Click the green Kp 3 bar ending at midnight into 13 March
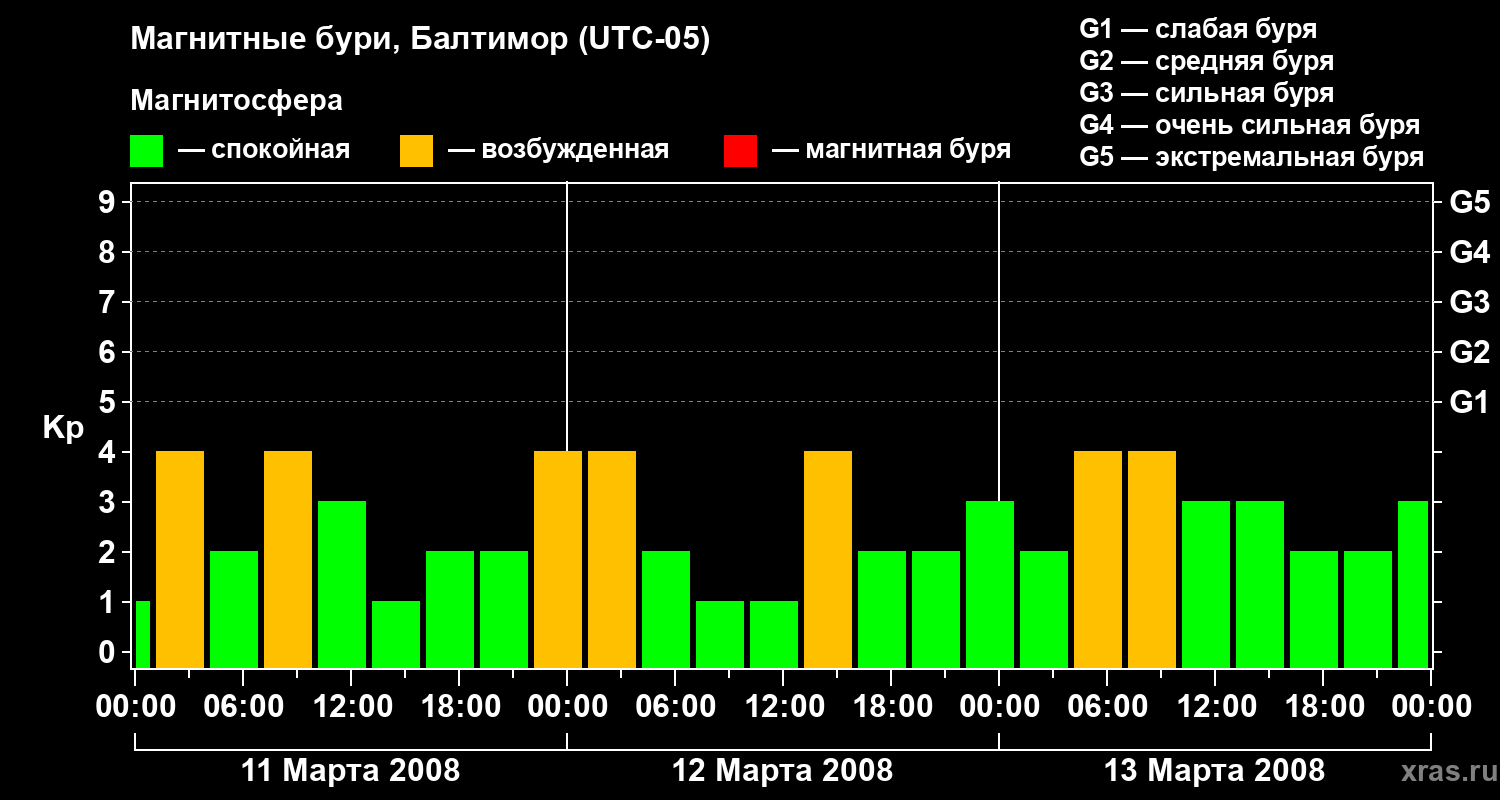 pyautogui.click(x=990, y=584)
